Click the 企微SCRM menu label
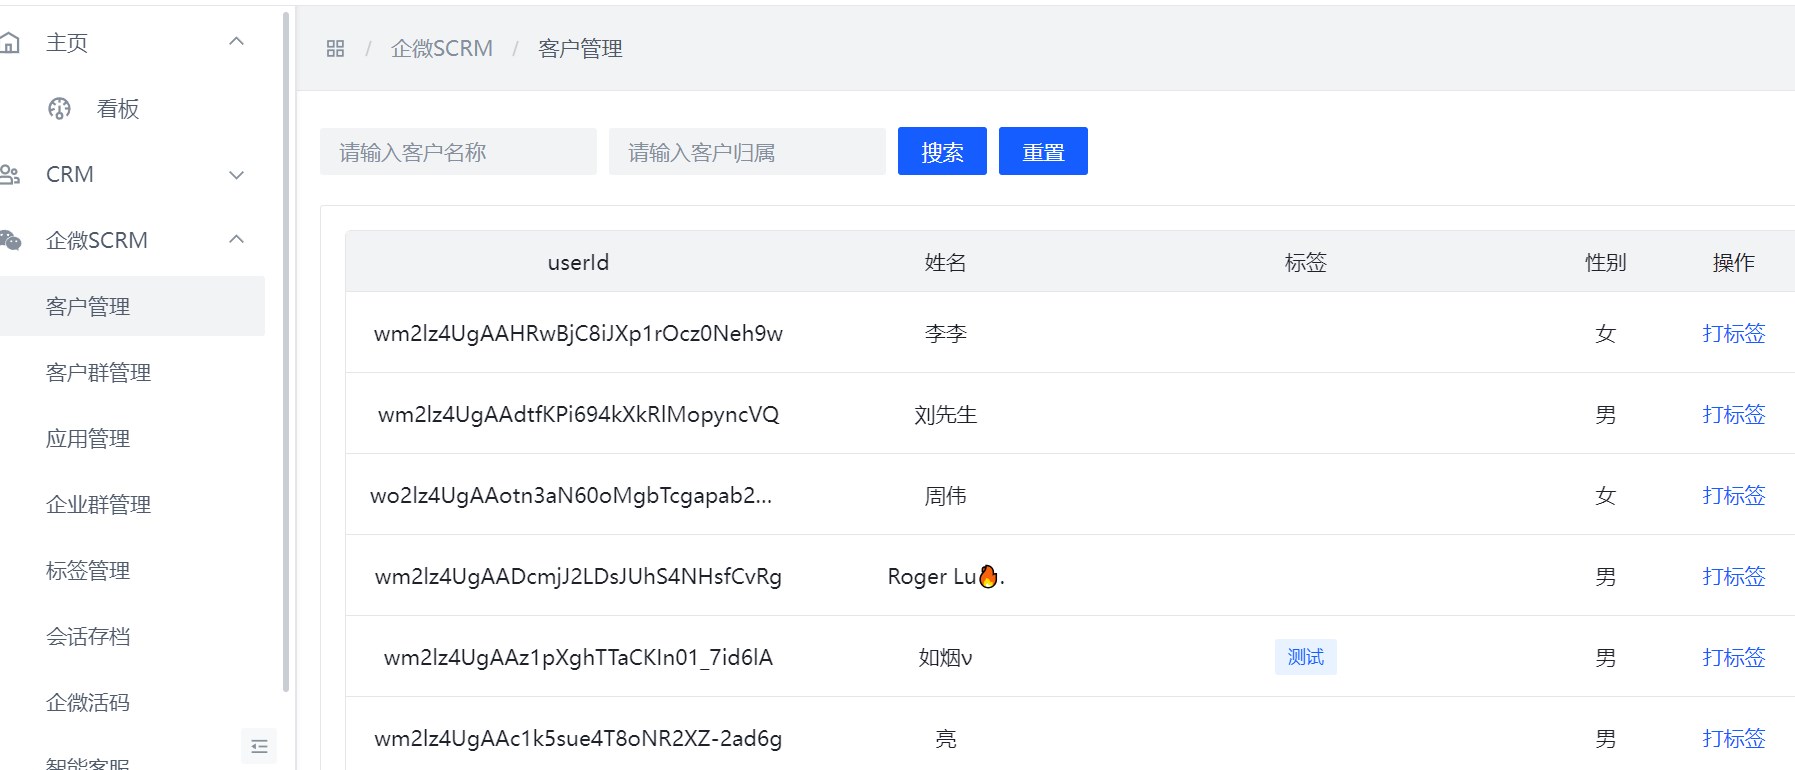The height and width of the screenshot is (770, 1795). click(x=97, y=240)
